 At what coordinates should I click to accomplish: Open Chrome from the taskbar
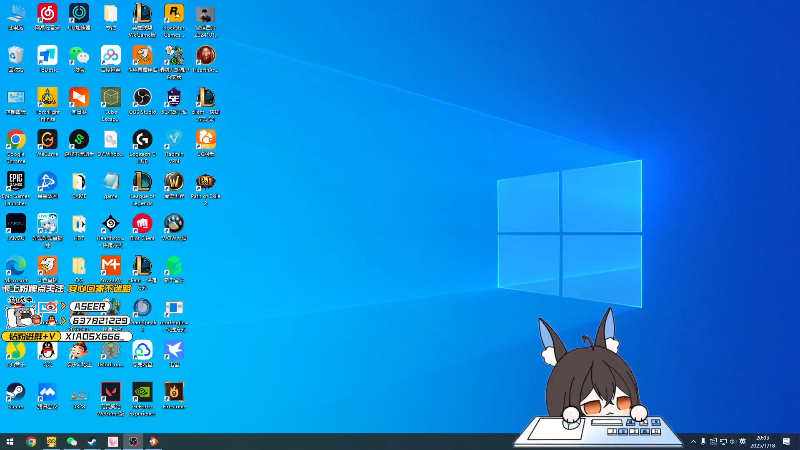coord(31,441)
